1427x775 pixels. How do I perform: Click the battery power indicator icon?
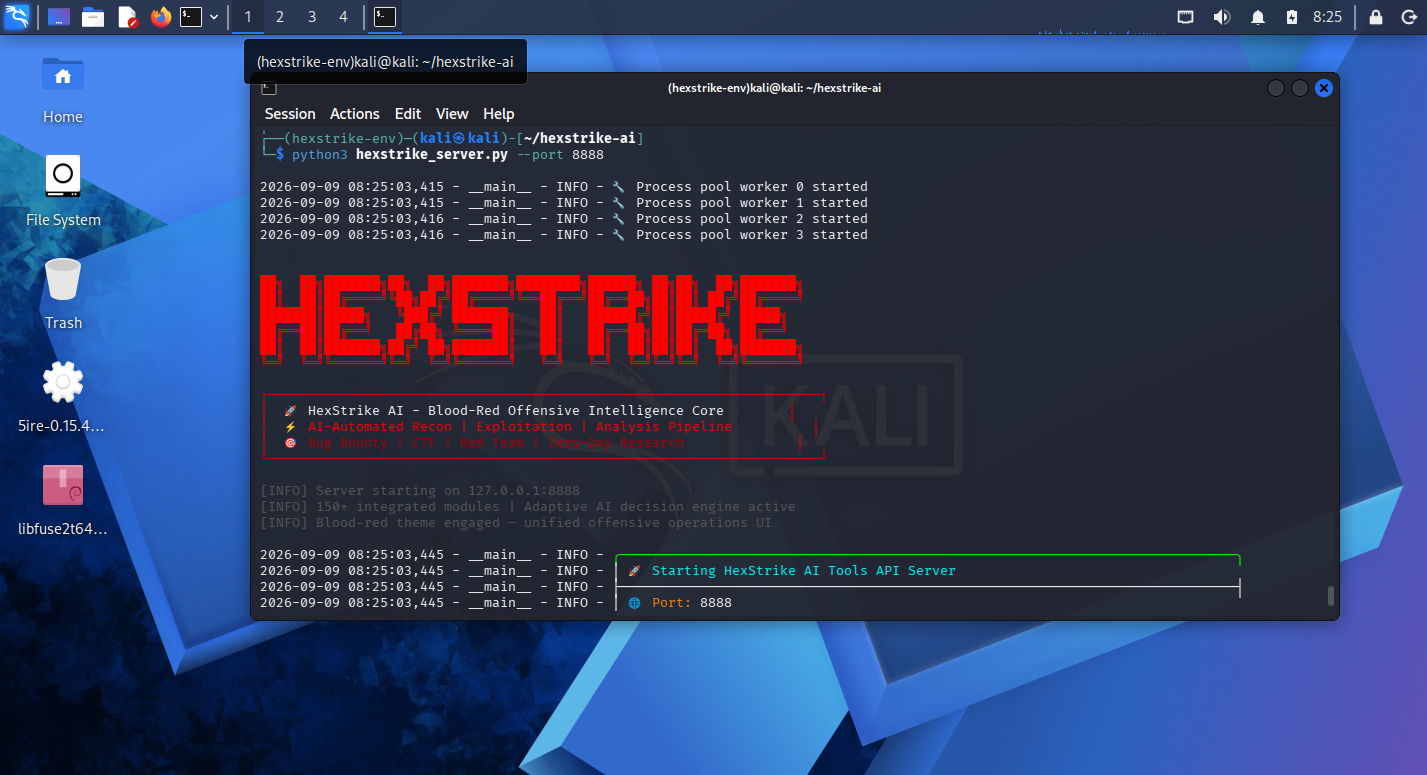1291,16
